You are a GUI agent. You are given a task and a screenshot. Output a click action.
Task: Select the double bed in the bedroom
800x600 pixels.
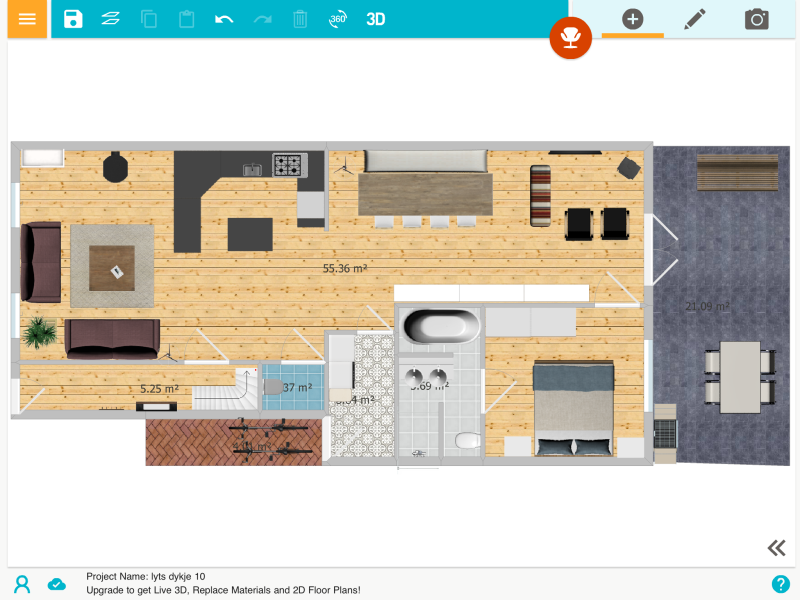pyautogui.click(x=573, y=408)
